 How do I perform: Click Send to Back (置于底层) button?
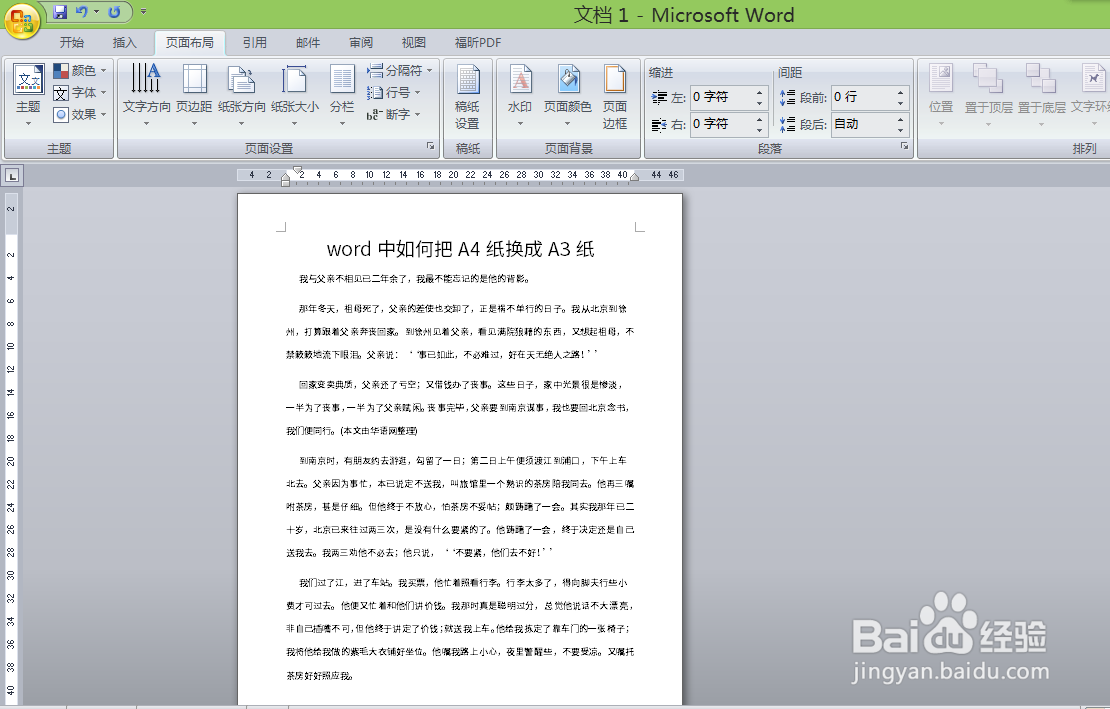(1041, 96)
